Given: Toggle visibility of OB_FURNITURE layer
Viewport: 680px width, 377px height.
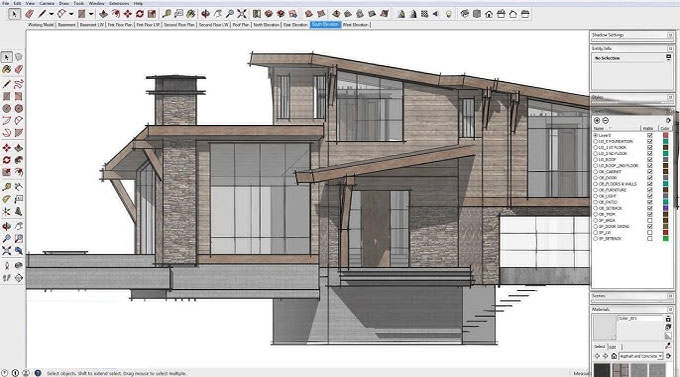Looking at the screenshot, I should pos(650,190).
